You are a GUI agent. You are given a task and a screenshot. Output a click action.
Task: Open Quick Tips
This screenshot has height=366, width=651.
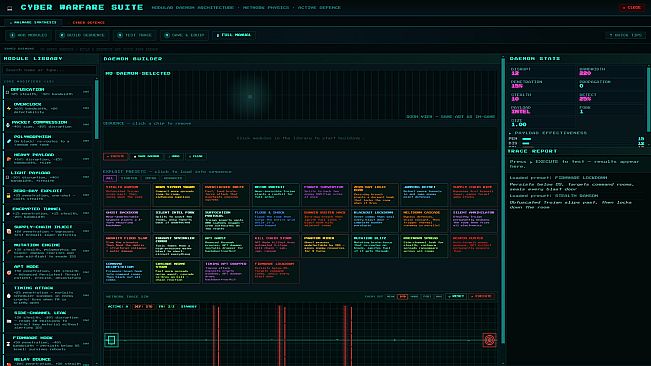(625, 35)
